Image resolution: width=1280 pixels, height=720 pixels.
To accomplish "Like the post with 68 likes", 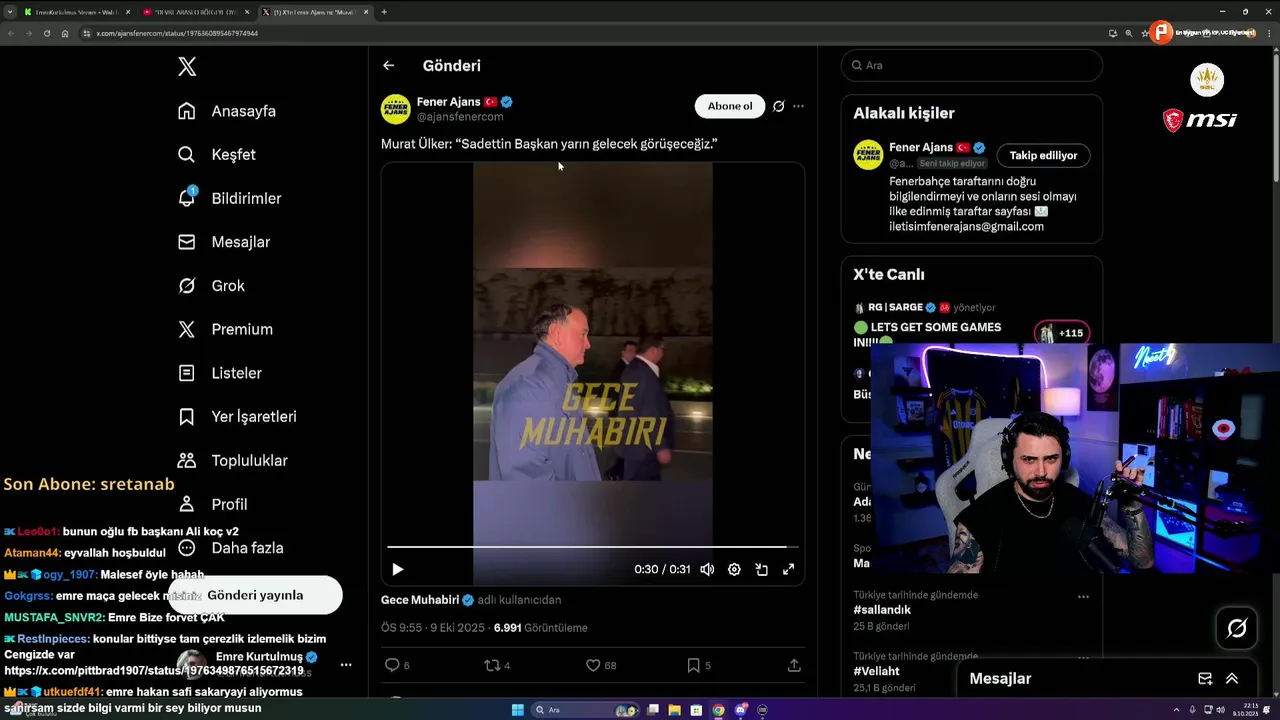I will (x=601, y=665).
